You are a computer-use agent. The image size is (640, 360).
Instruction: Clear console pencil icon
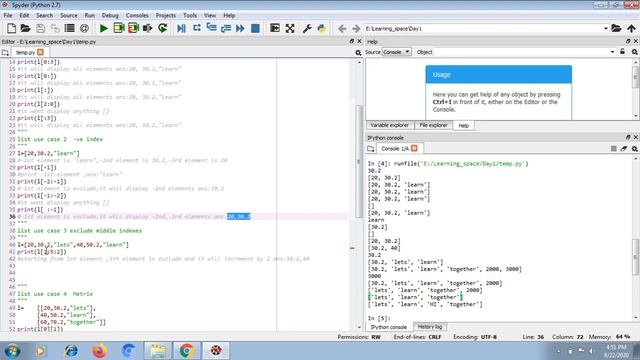click(624, 149)
